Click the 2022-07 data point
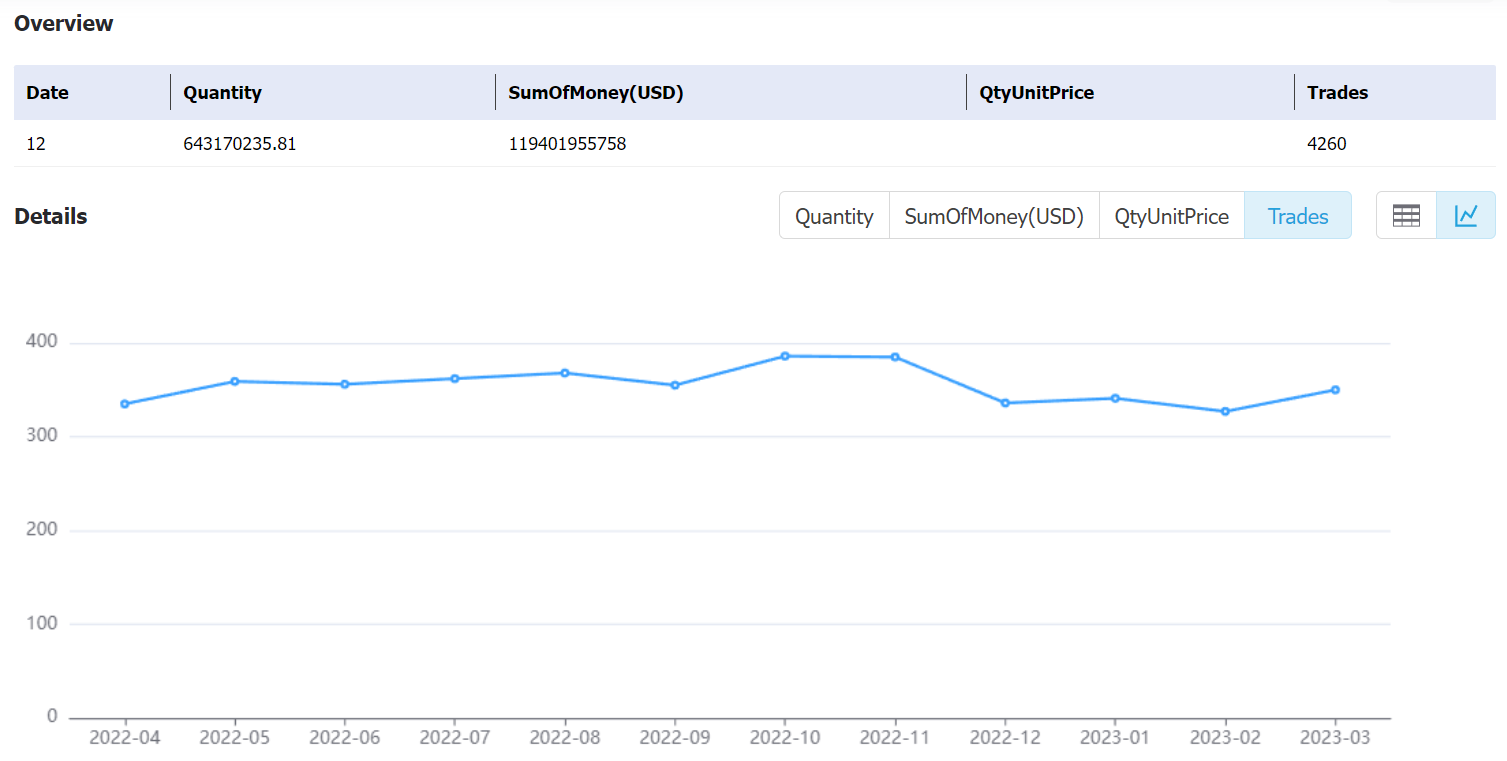This screenshot has height=761, width=1507. pyautogui.click(x=455, y=378)
